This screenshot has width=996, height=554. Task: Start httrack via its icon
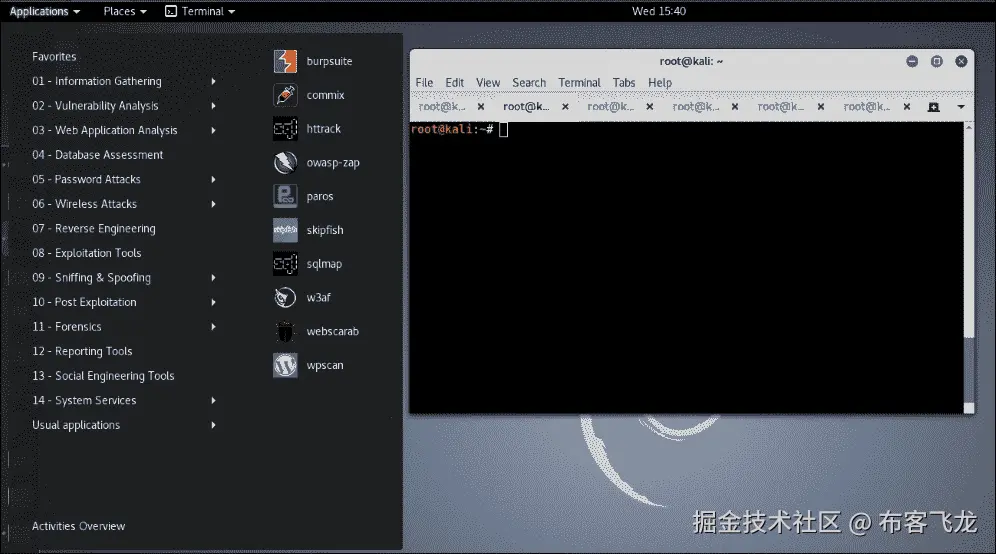pos(285,129)
